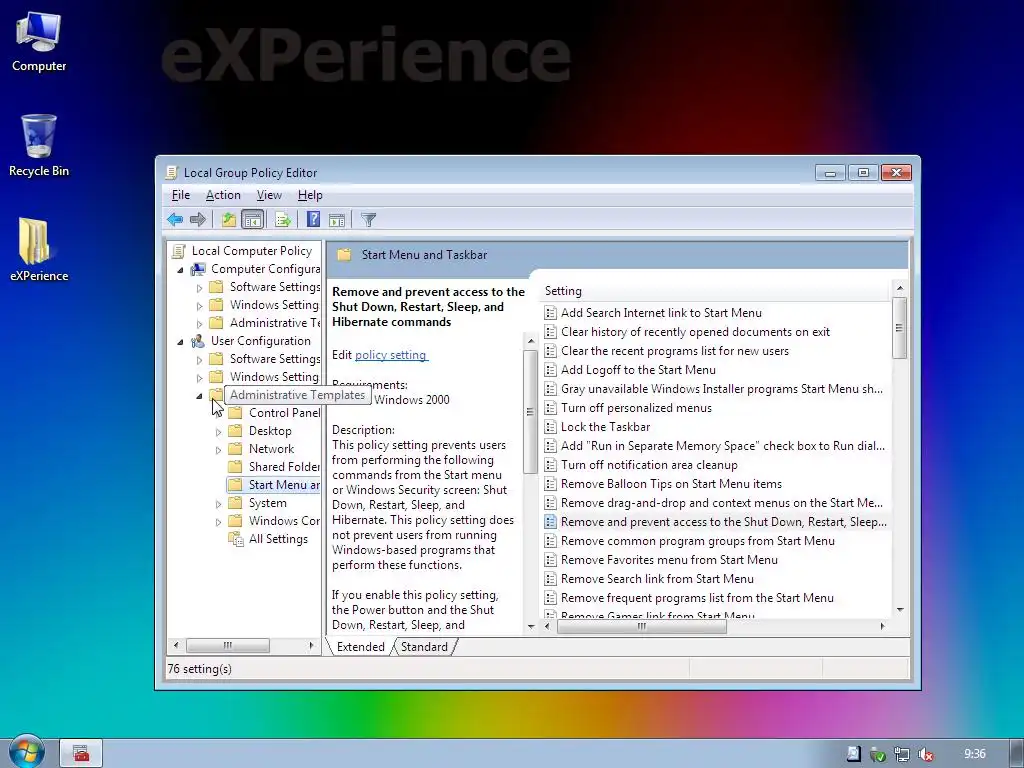
Task: Select Remove Search link from Start Menu
Action: [657, 579]
